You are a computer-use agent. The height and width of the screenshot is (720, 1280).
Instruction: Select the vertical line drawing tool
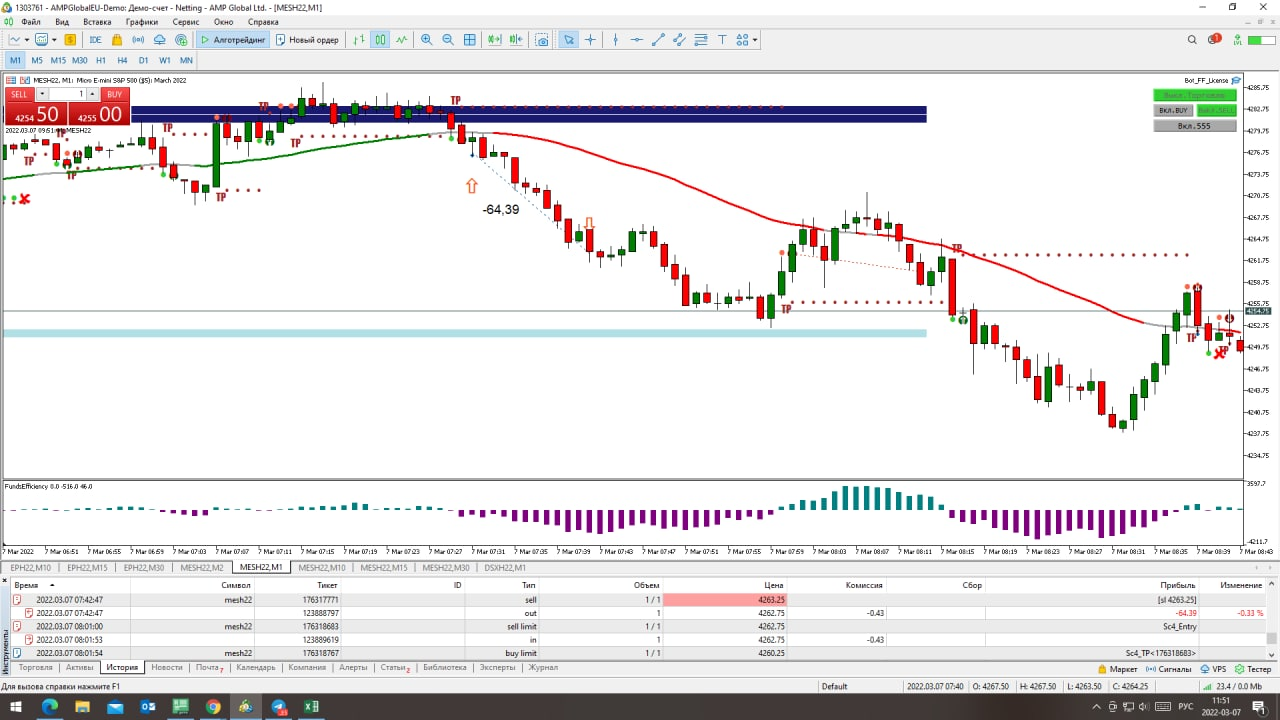pyautogui.click(x=615, y=40)
